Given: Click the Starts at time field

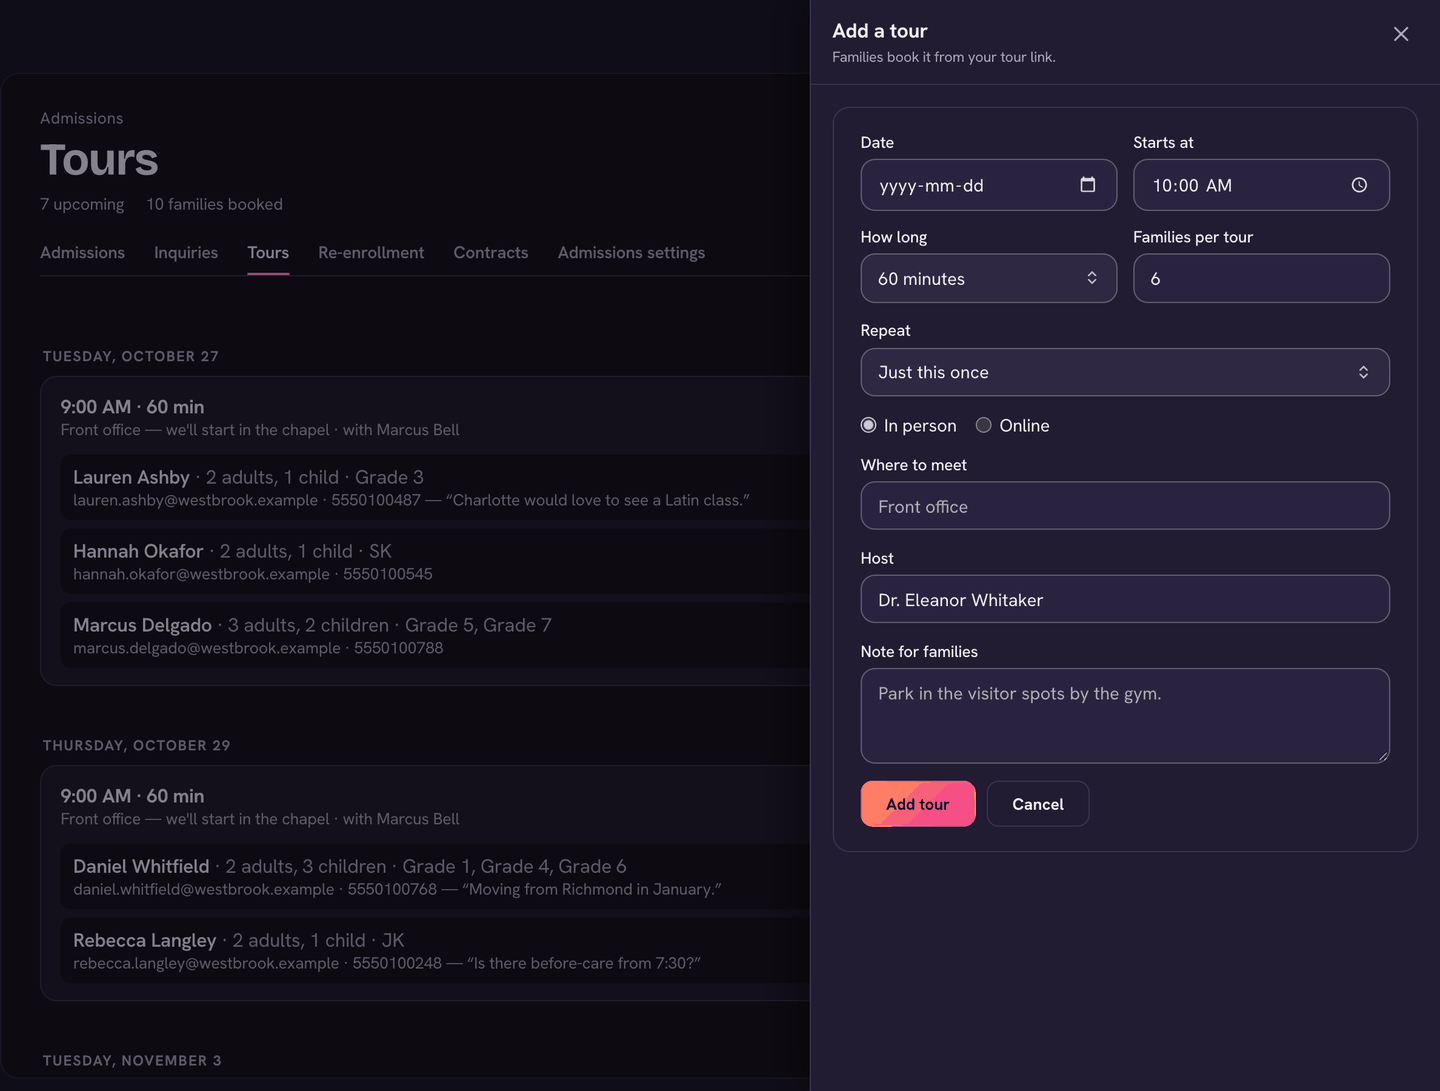Looking at the screenshot, I should click(x=1261, y=185).
